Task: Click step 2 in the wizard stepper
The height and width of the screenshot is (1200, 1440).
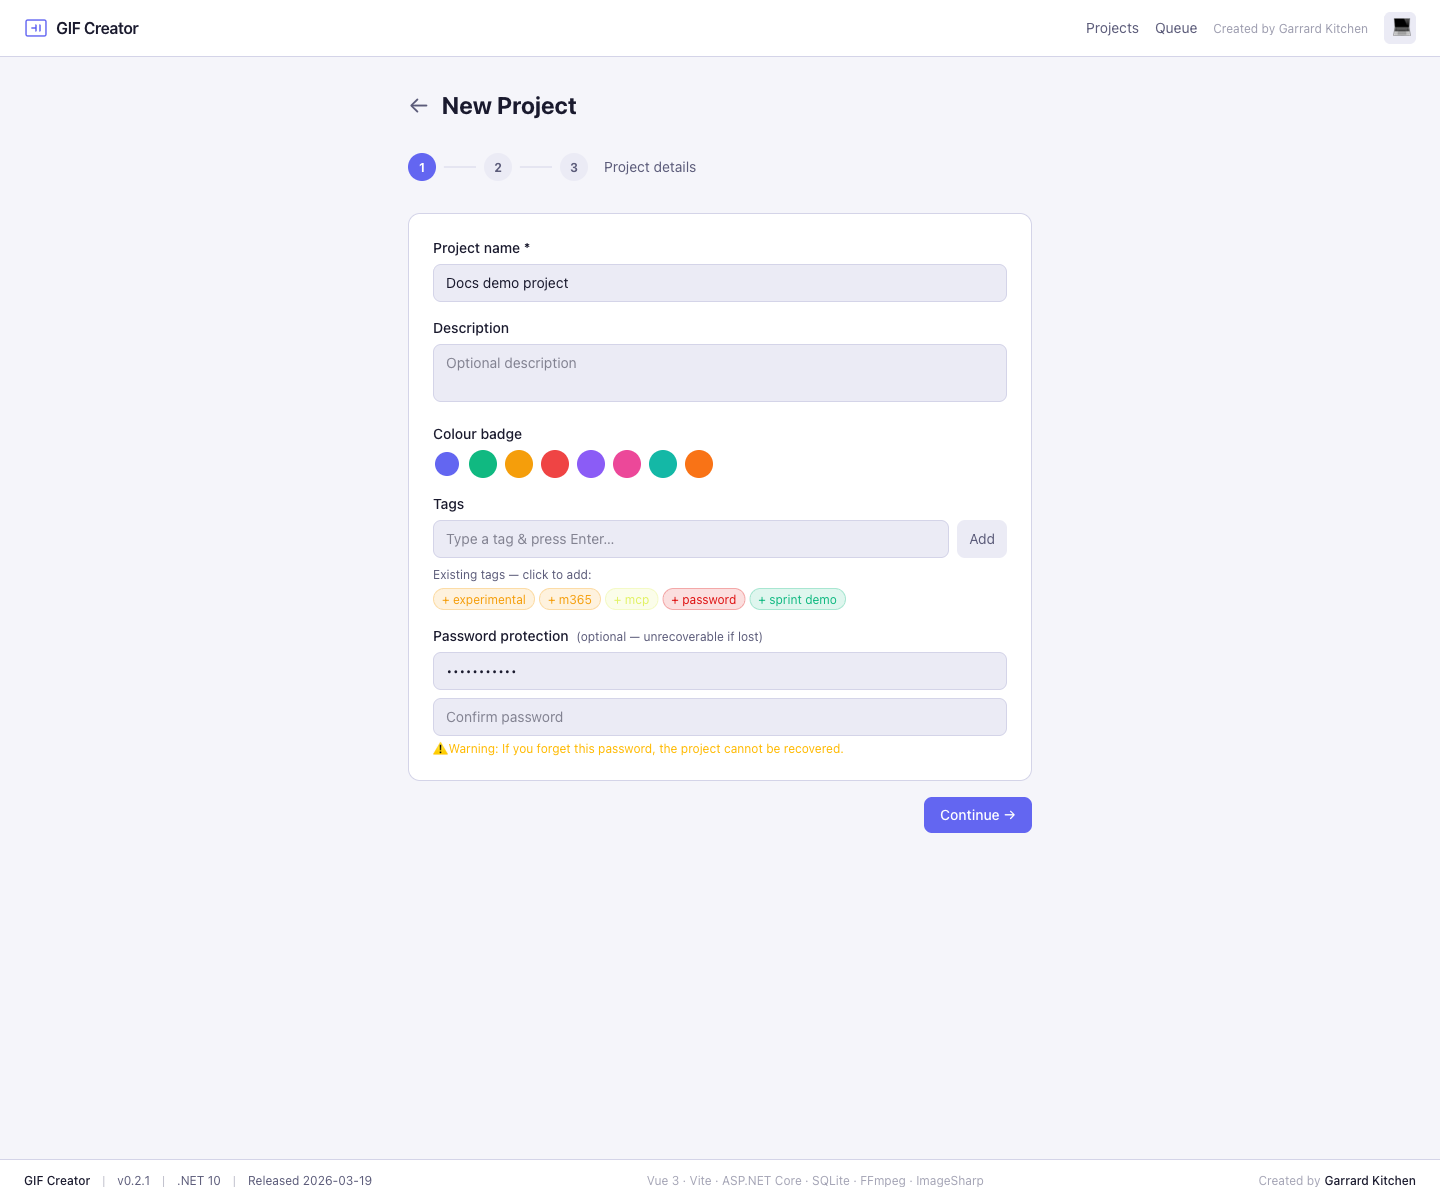Action: (498, 167)
